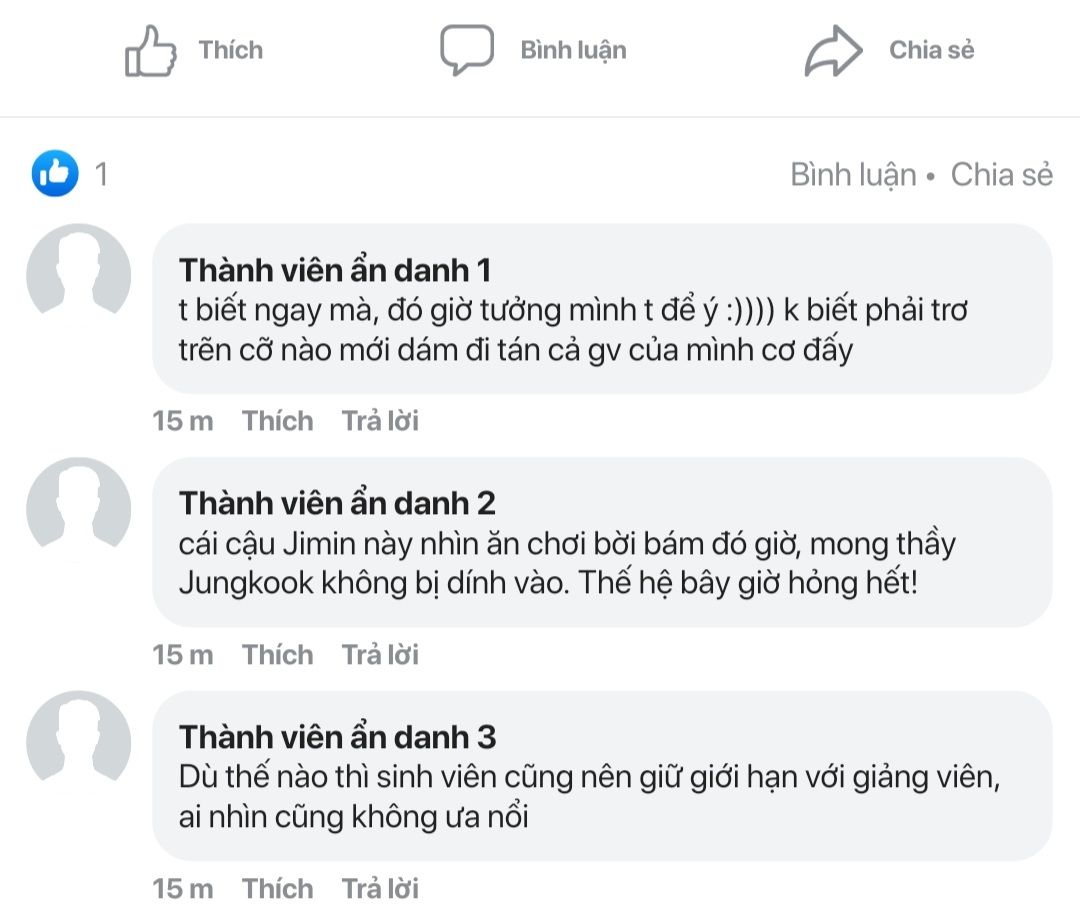Open avatar of Thành viên ẩn danh 1
The height and width of the screenshot is (917, 1080).
tap(78, 276)
